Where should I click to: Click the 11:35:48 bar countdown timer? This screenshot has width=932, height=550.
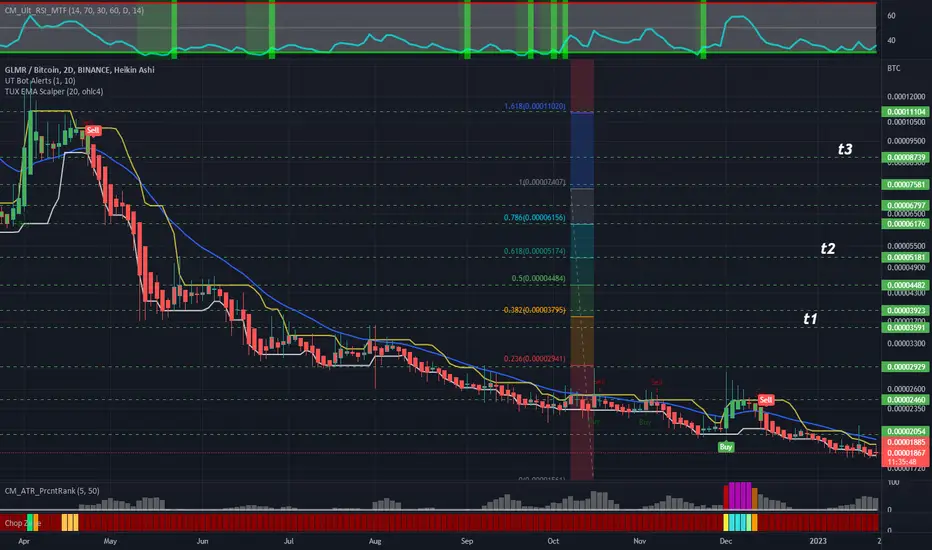click(x=902, y=462)
